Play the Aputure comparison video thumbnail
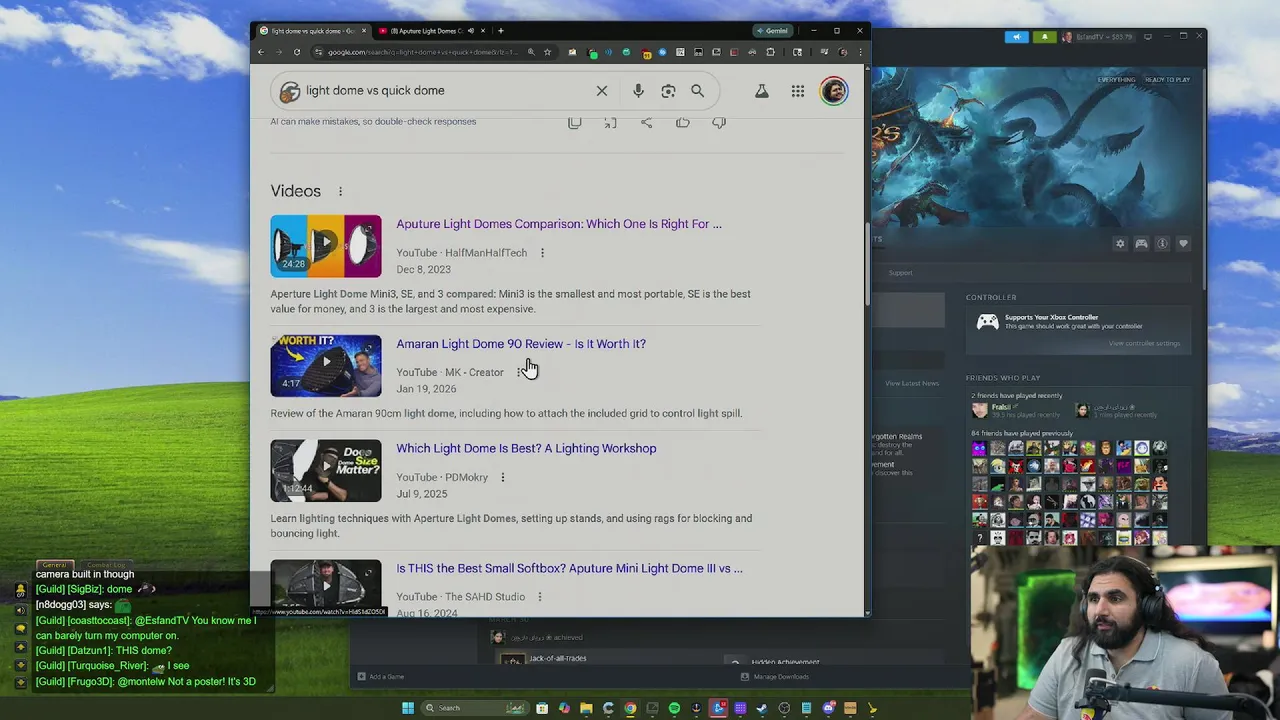 326,246
